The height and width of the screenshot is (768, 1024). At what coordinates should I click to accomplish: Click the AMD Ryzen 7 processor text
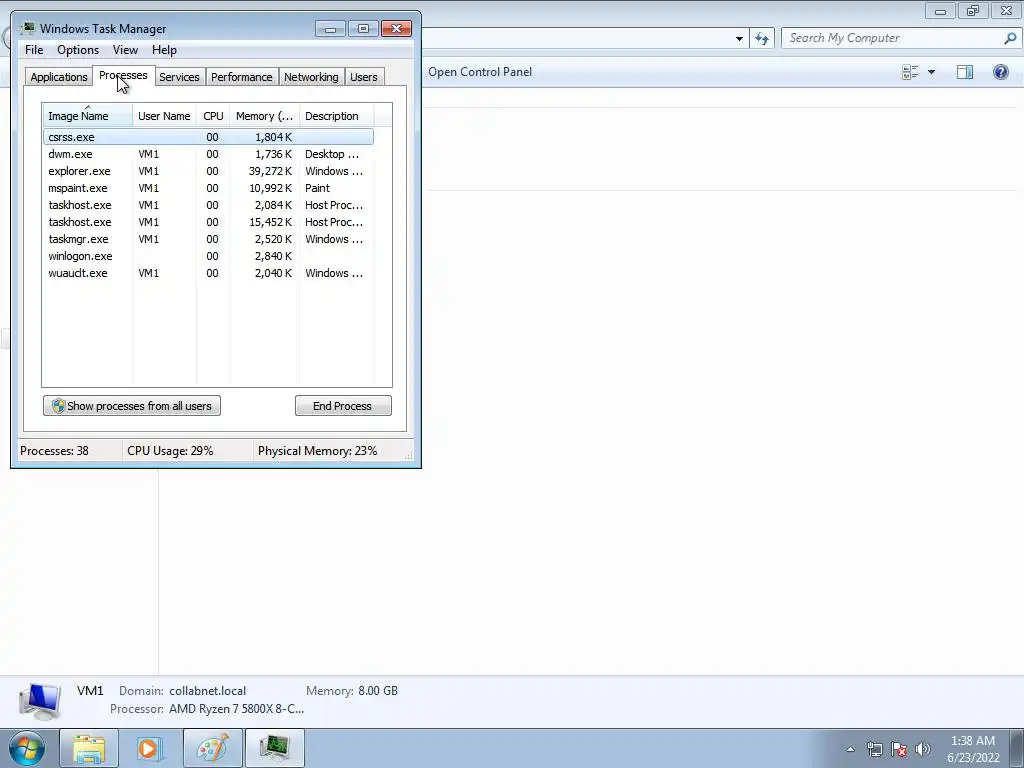point(236,709)
